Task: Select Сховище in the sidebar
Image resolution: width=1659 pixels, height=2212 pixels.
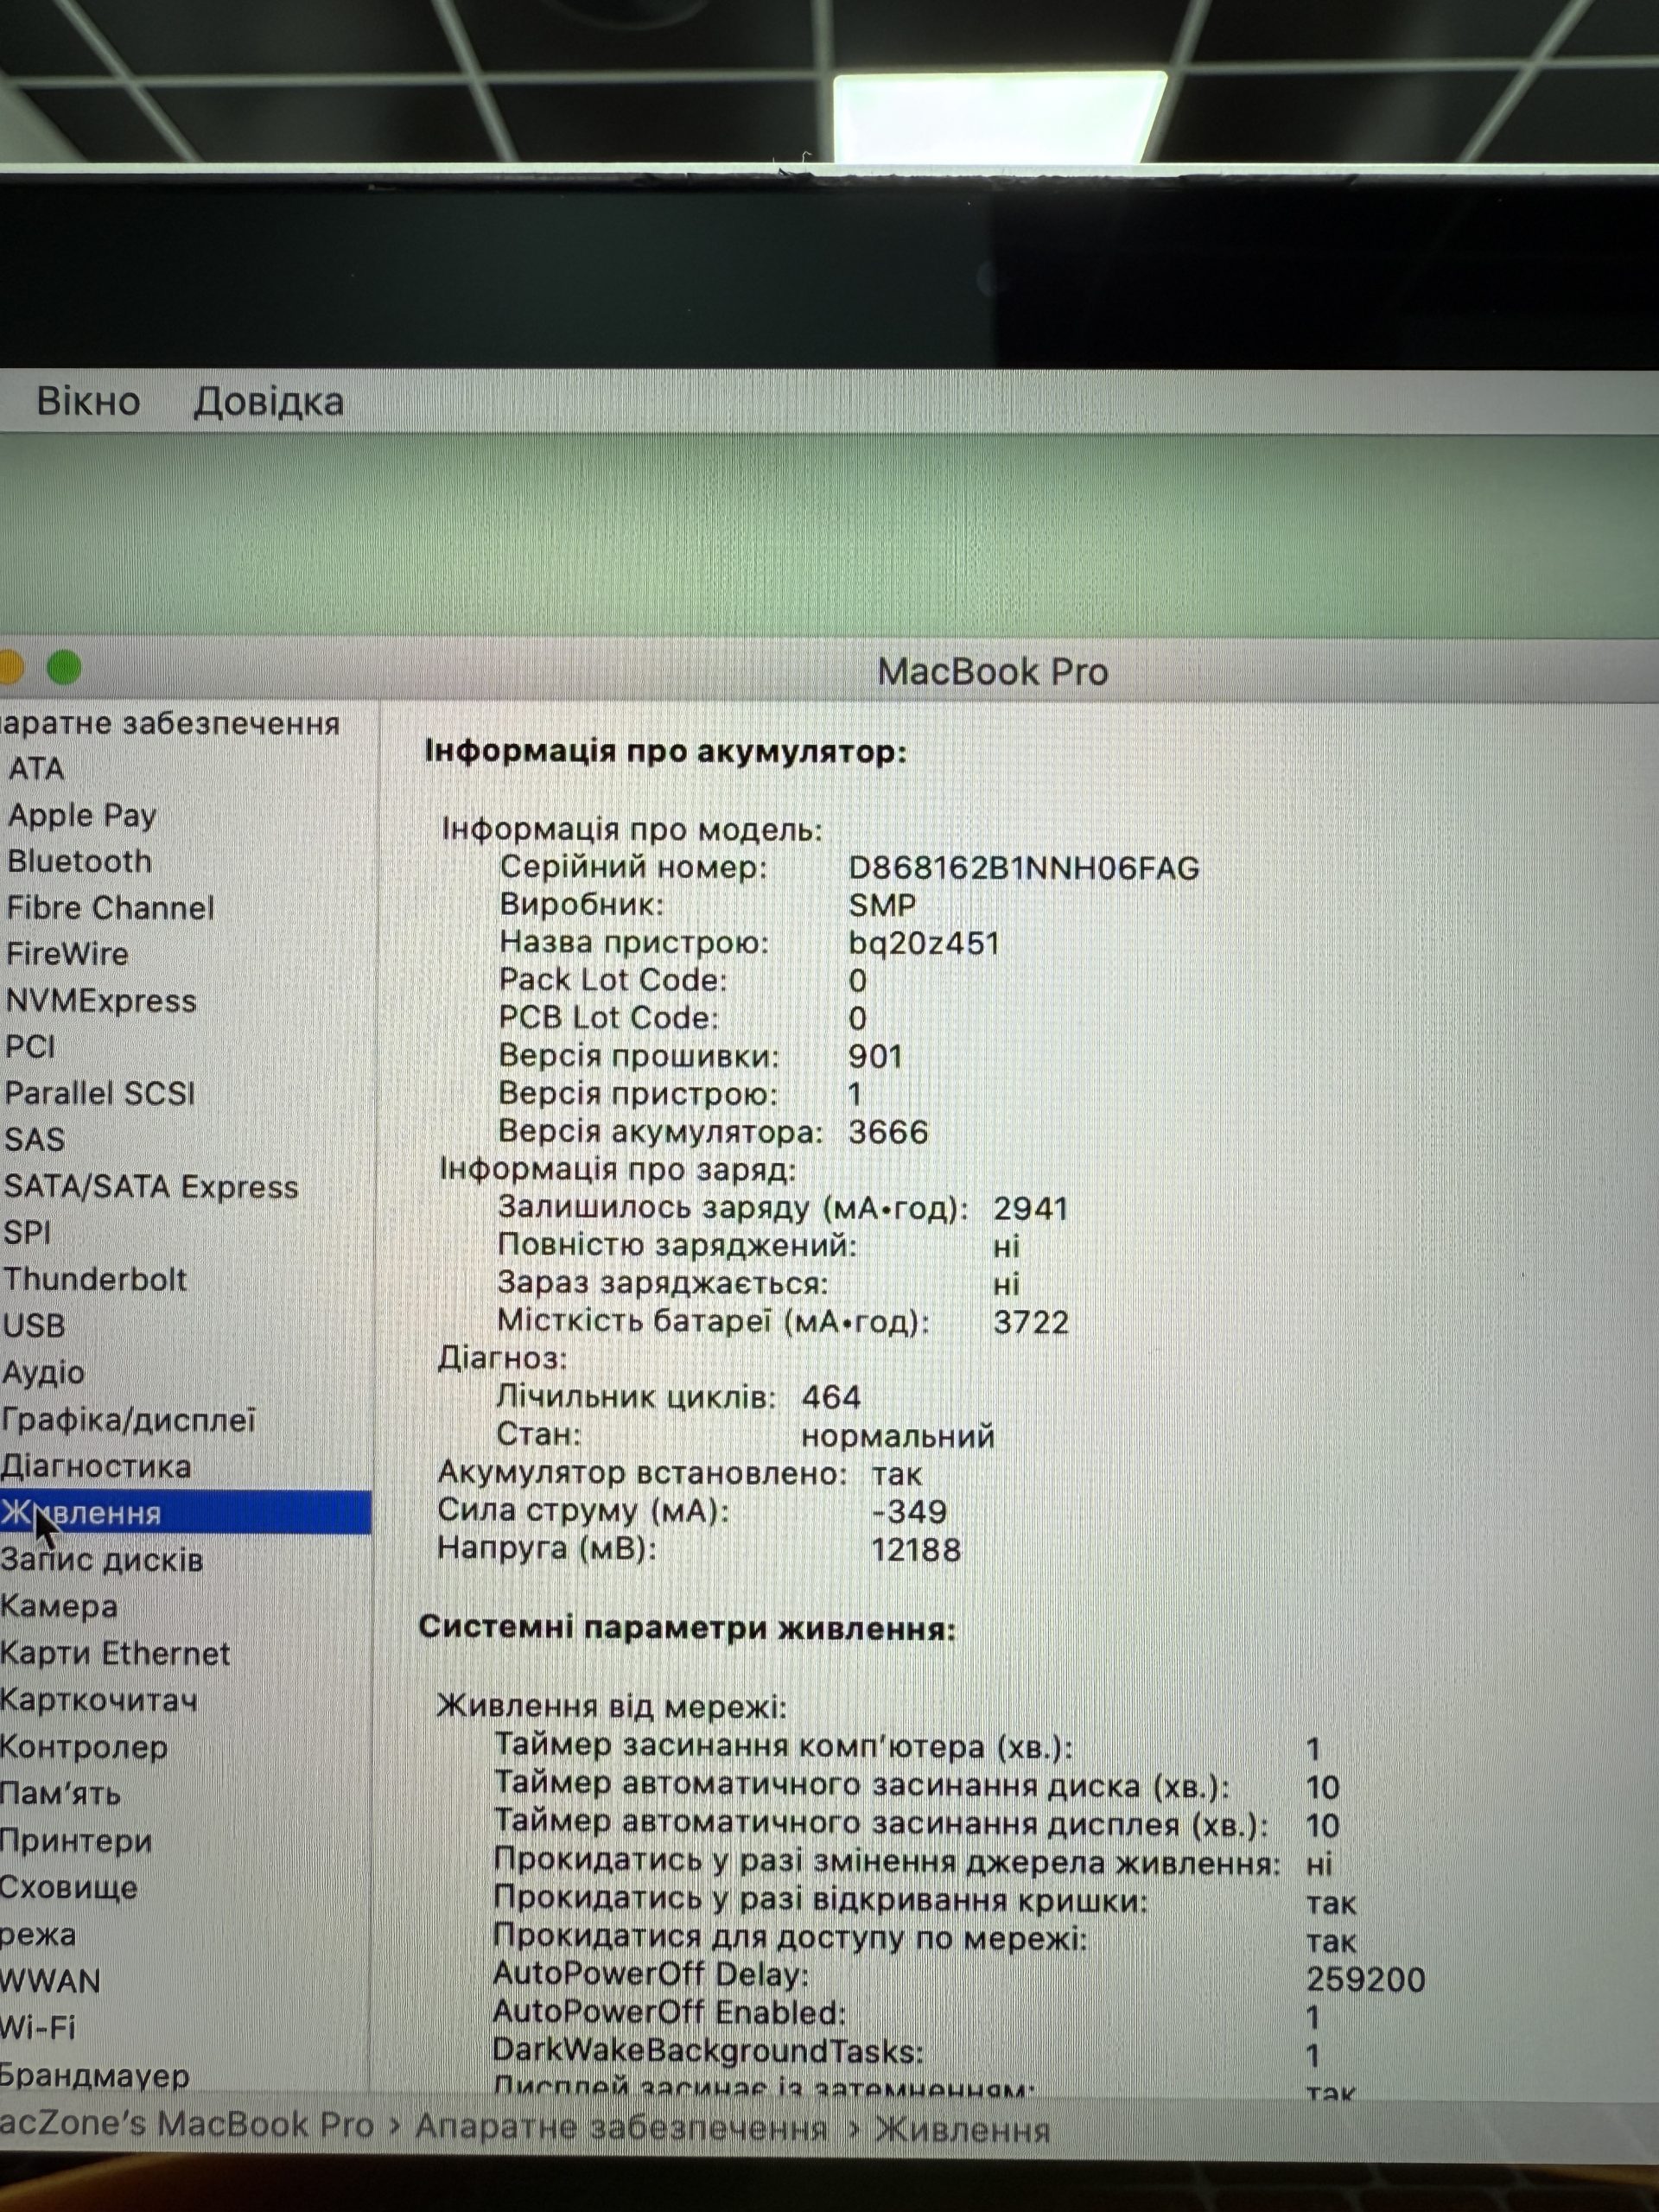Action: coord(69,1888)
